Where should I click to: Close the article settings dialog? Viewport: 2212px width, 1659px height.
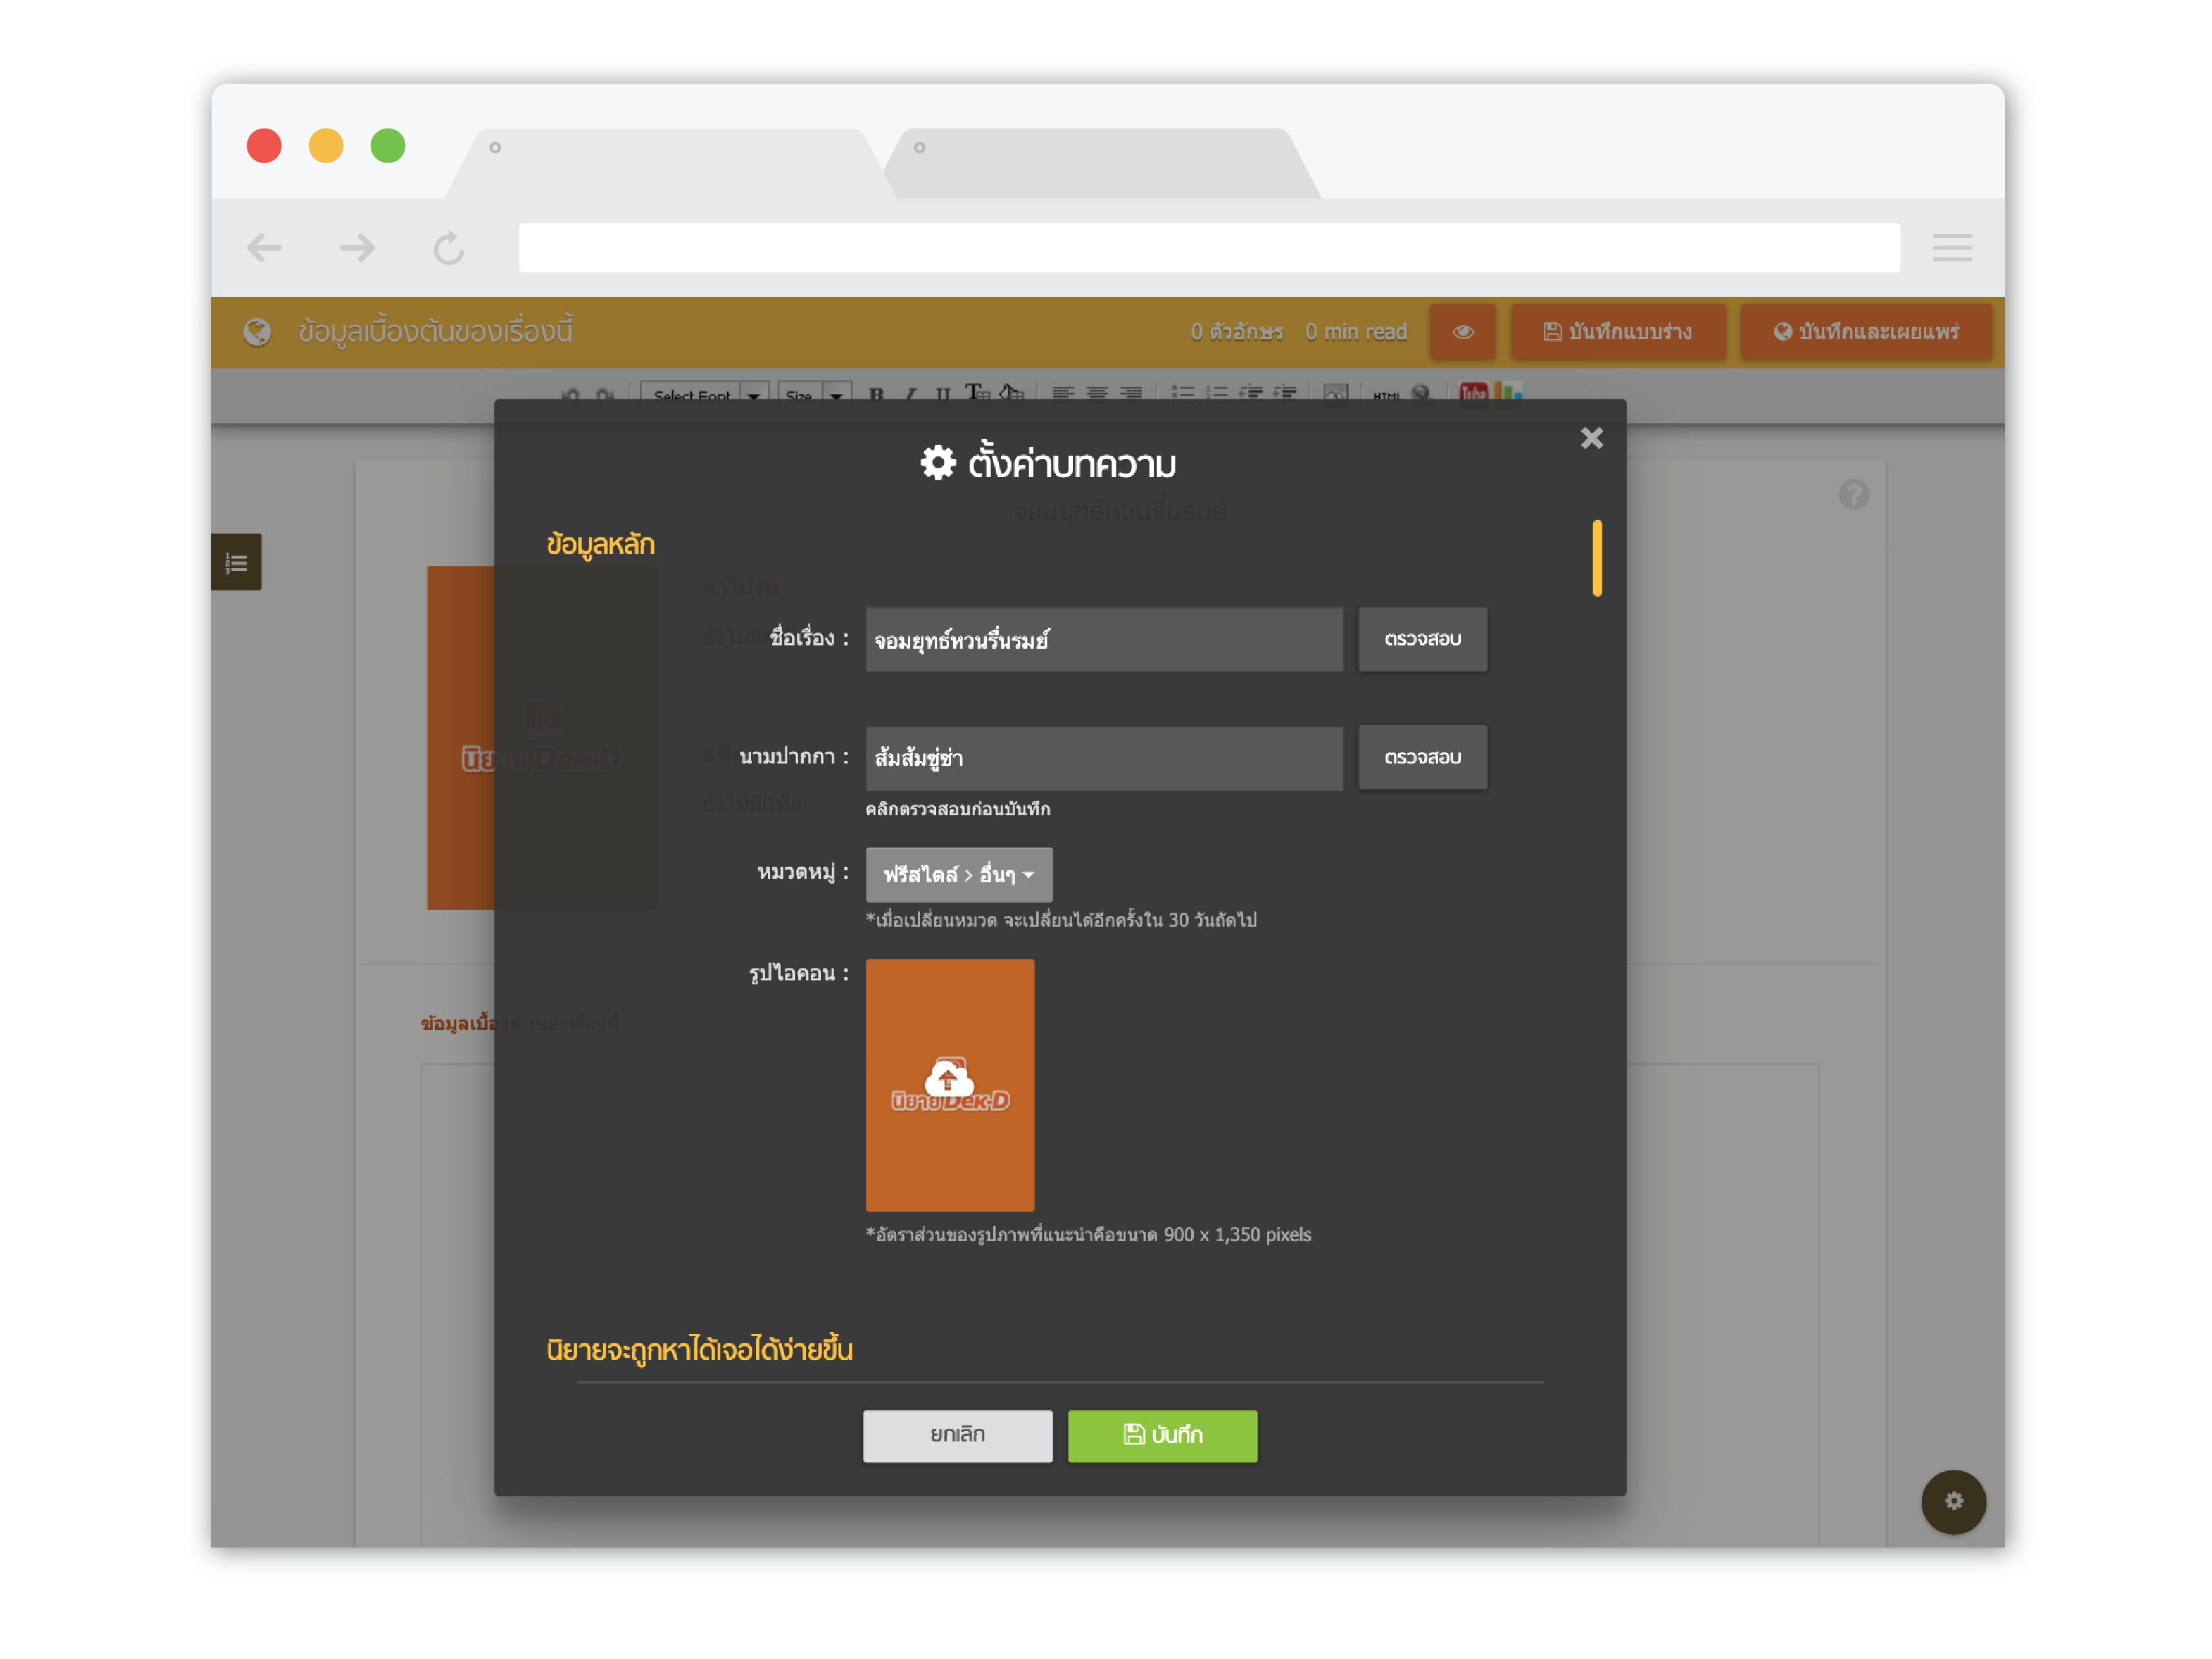pos(1591,438)
